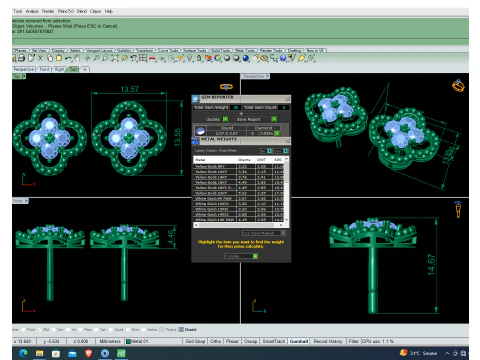Click the gold ring icon in the Top viewport
480x360 pixels.
pyautogui.click(x=226, y=87)
